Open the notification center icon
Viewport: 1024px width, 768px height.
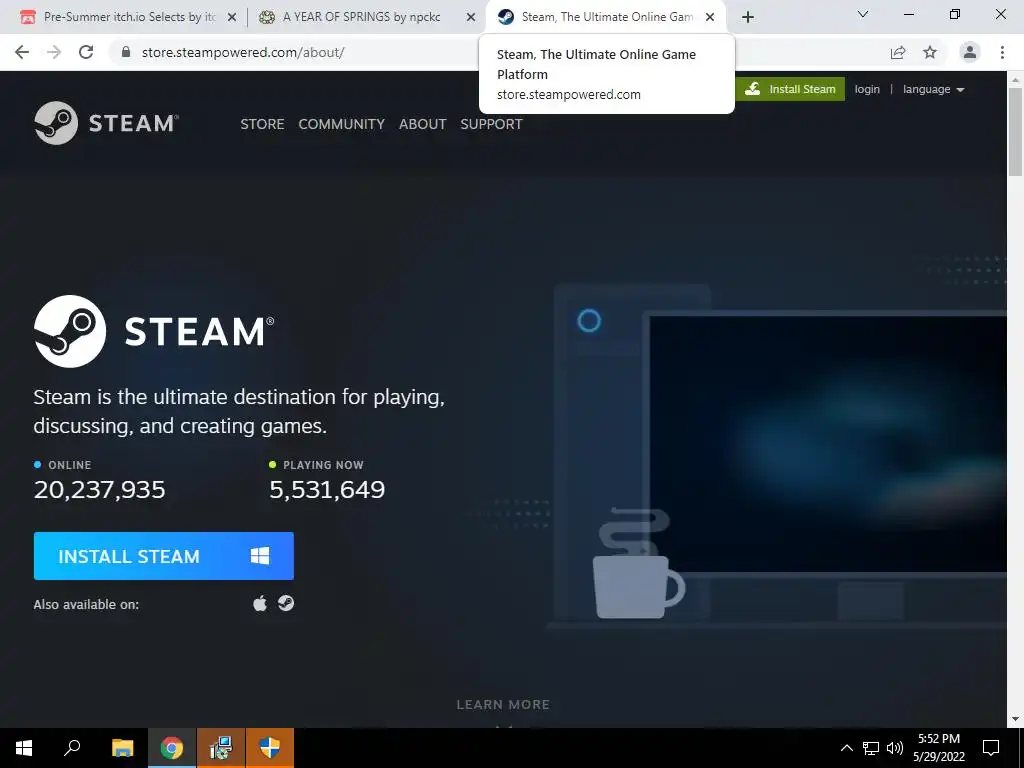pos(991,748)
